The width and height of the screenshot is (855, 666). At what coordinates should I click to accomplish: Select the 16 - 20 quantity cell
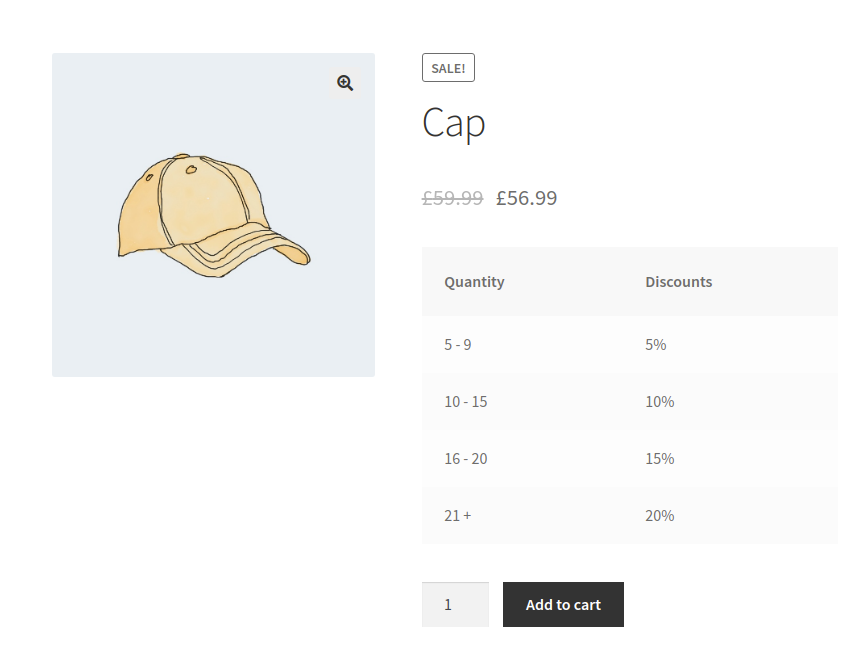pyautogui.click(x=466, y=459)
